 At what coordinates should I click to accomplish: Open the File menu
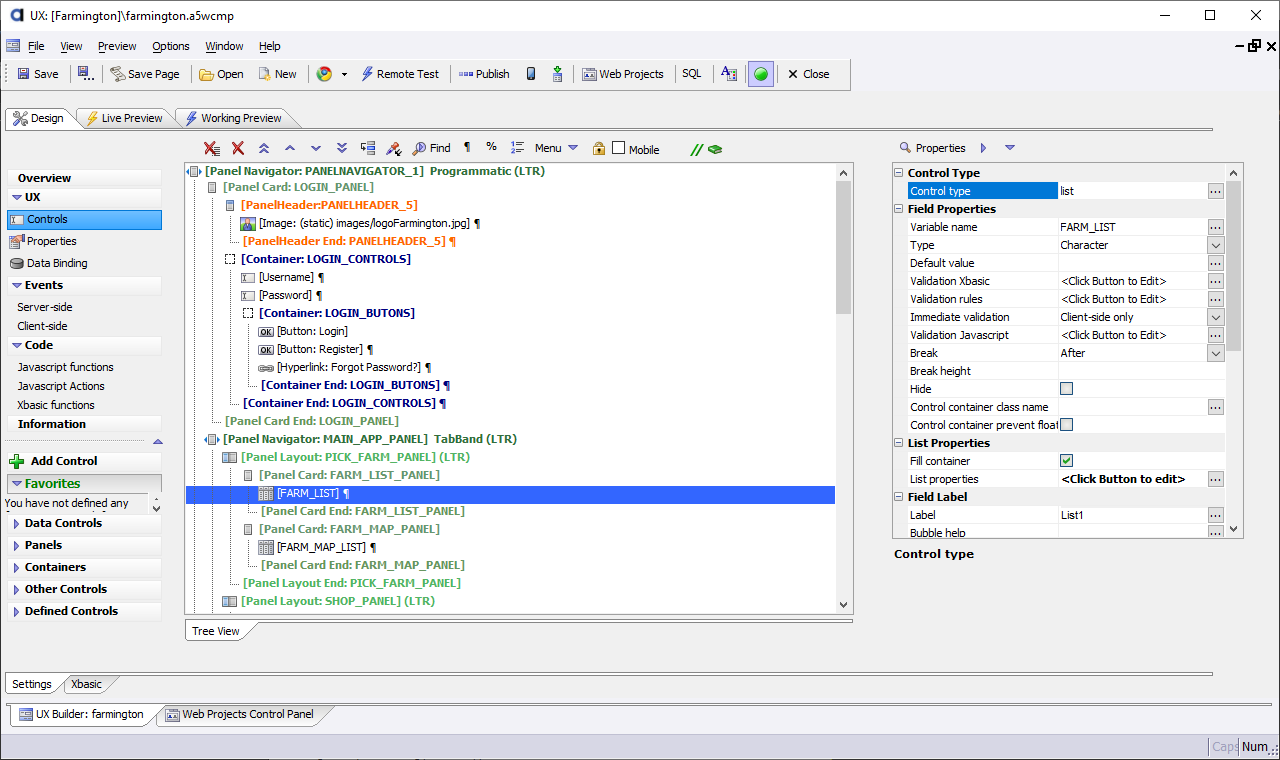click(36, 46)
